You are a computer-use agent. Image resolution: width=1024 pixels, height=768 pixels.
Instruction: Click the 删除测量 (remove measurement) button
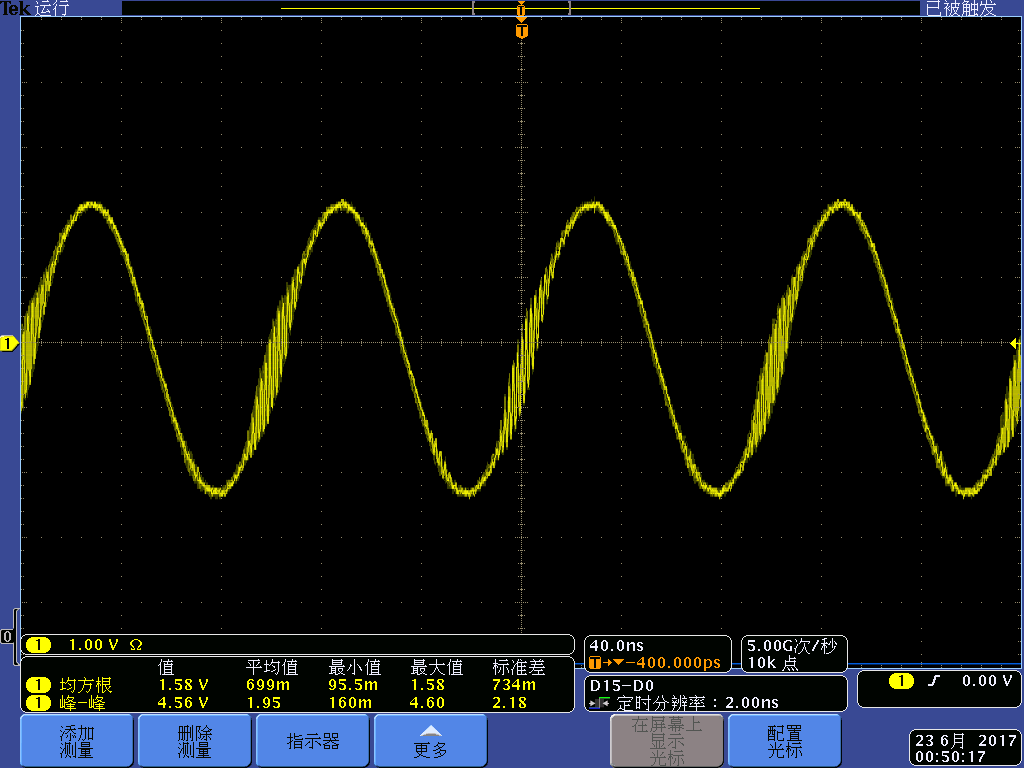(195, 741)
